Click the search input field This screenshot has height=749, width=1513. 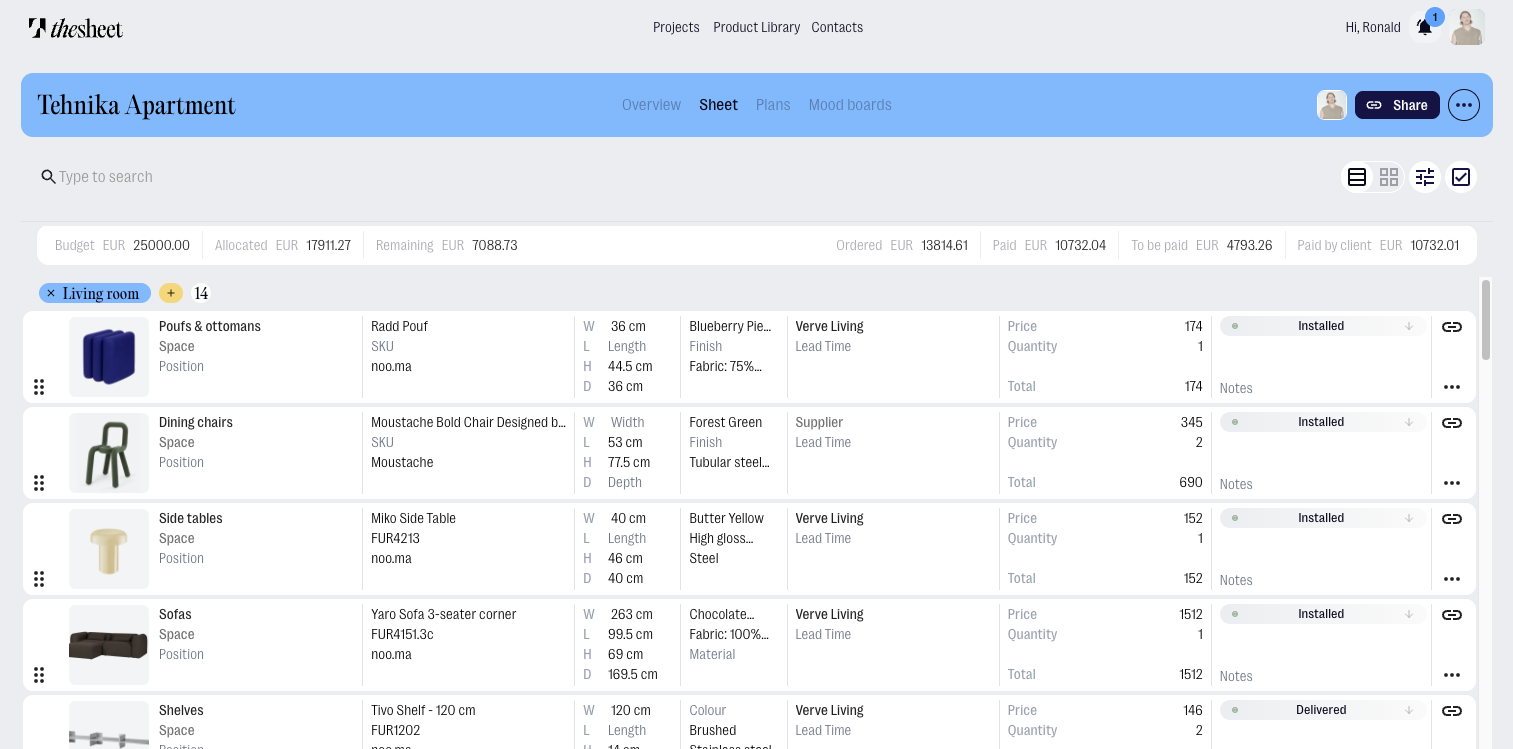pyautogui.click(x=200, y=177)
